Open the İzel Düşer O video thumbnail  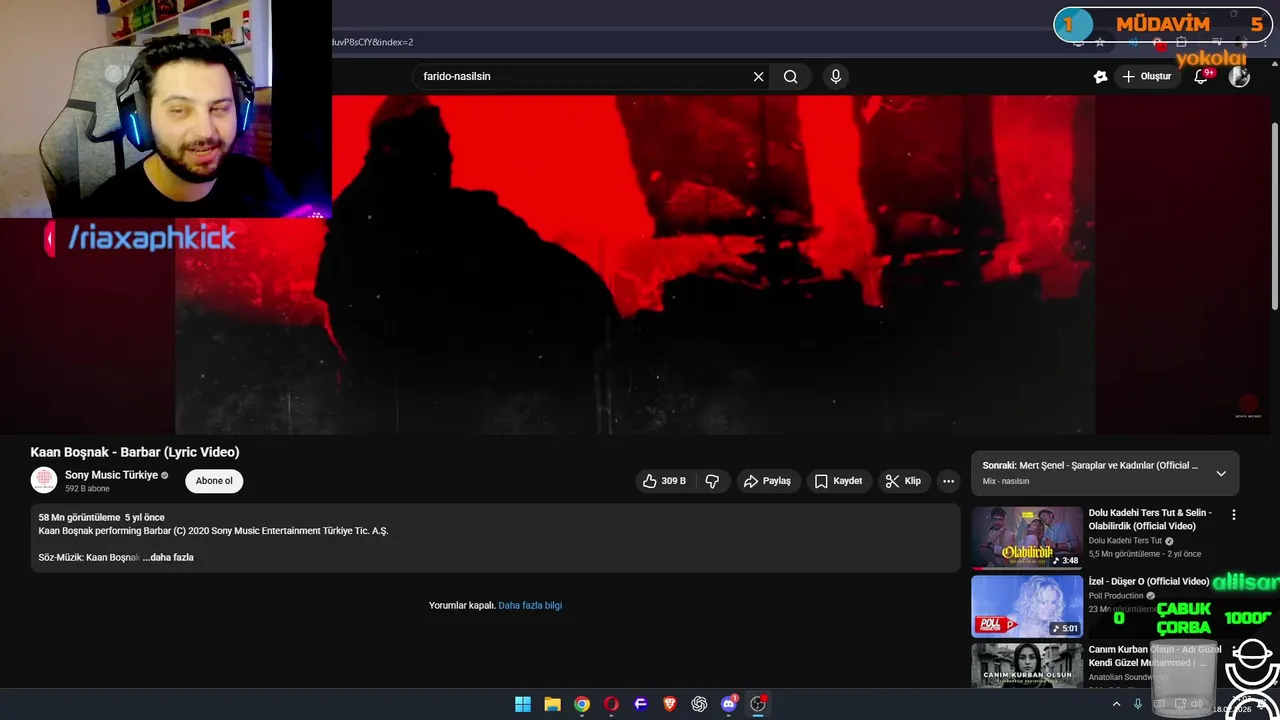1027,606
